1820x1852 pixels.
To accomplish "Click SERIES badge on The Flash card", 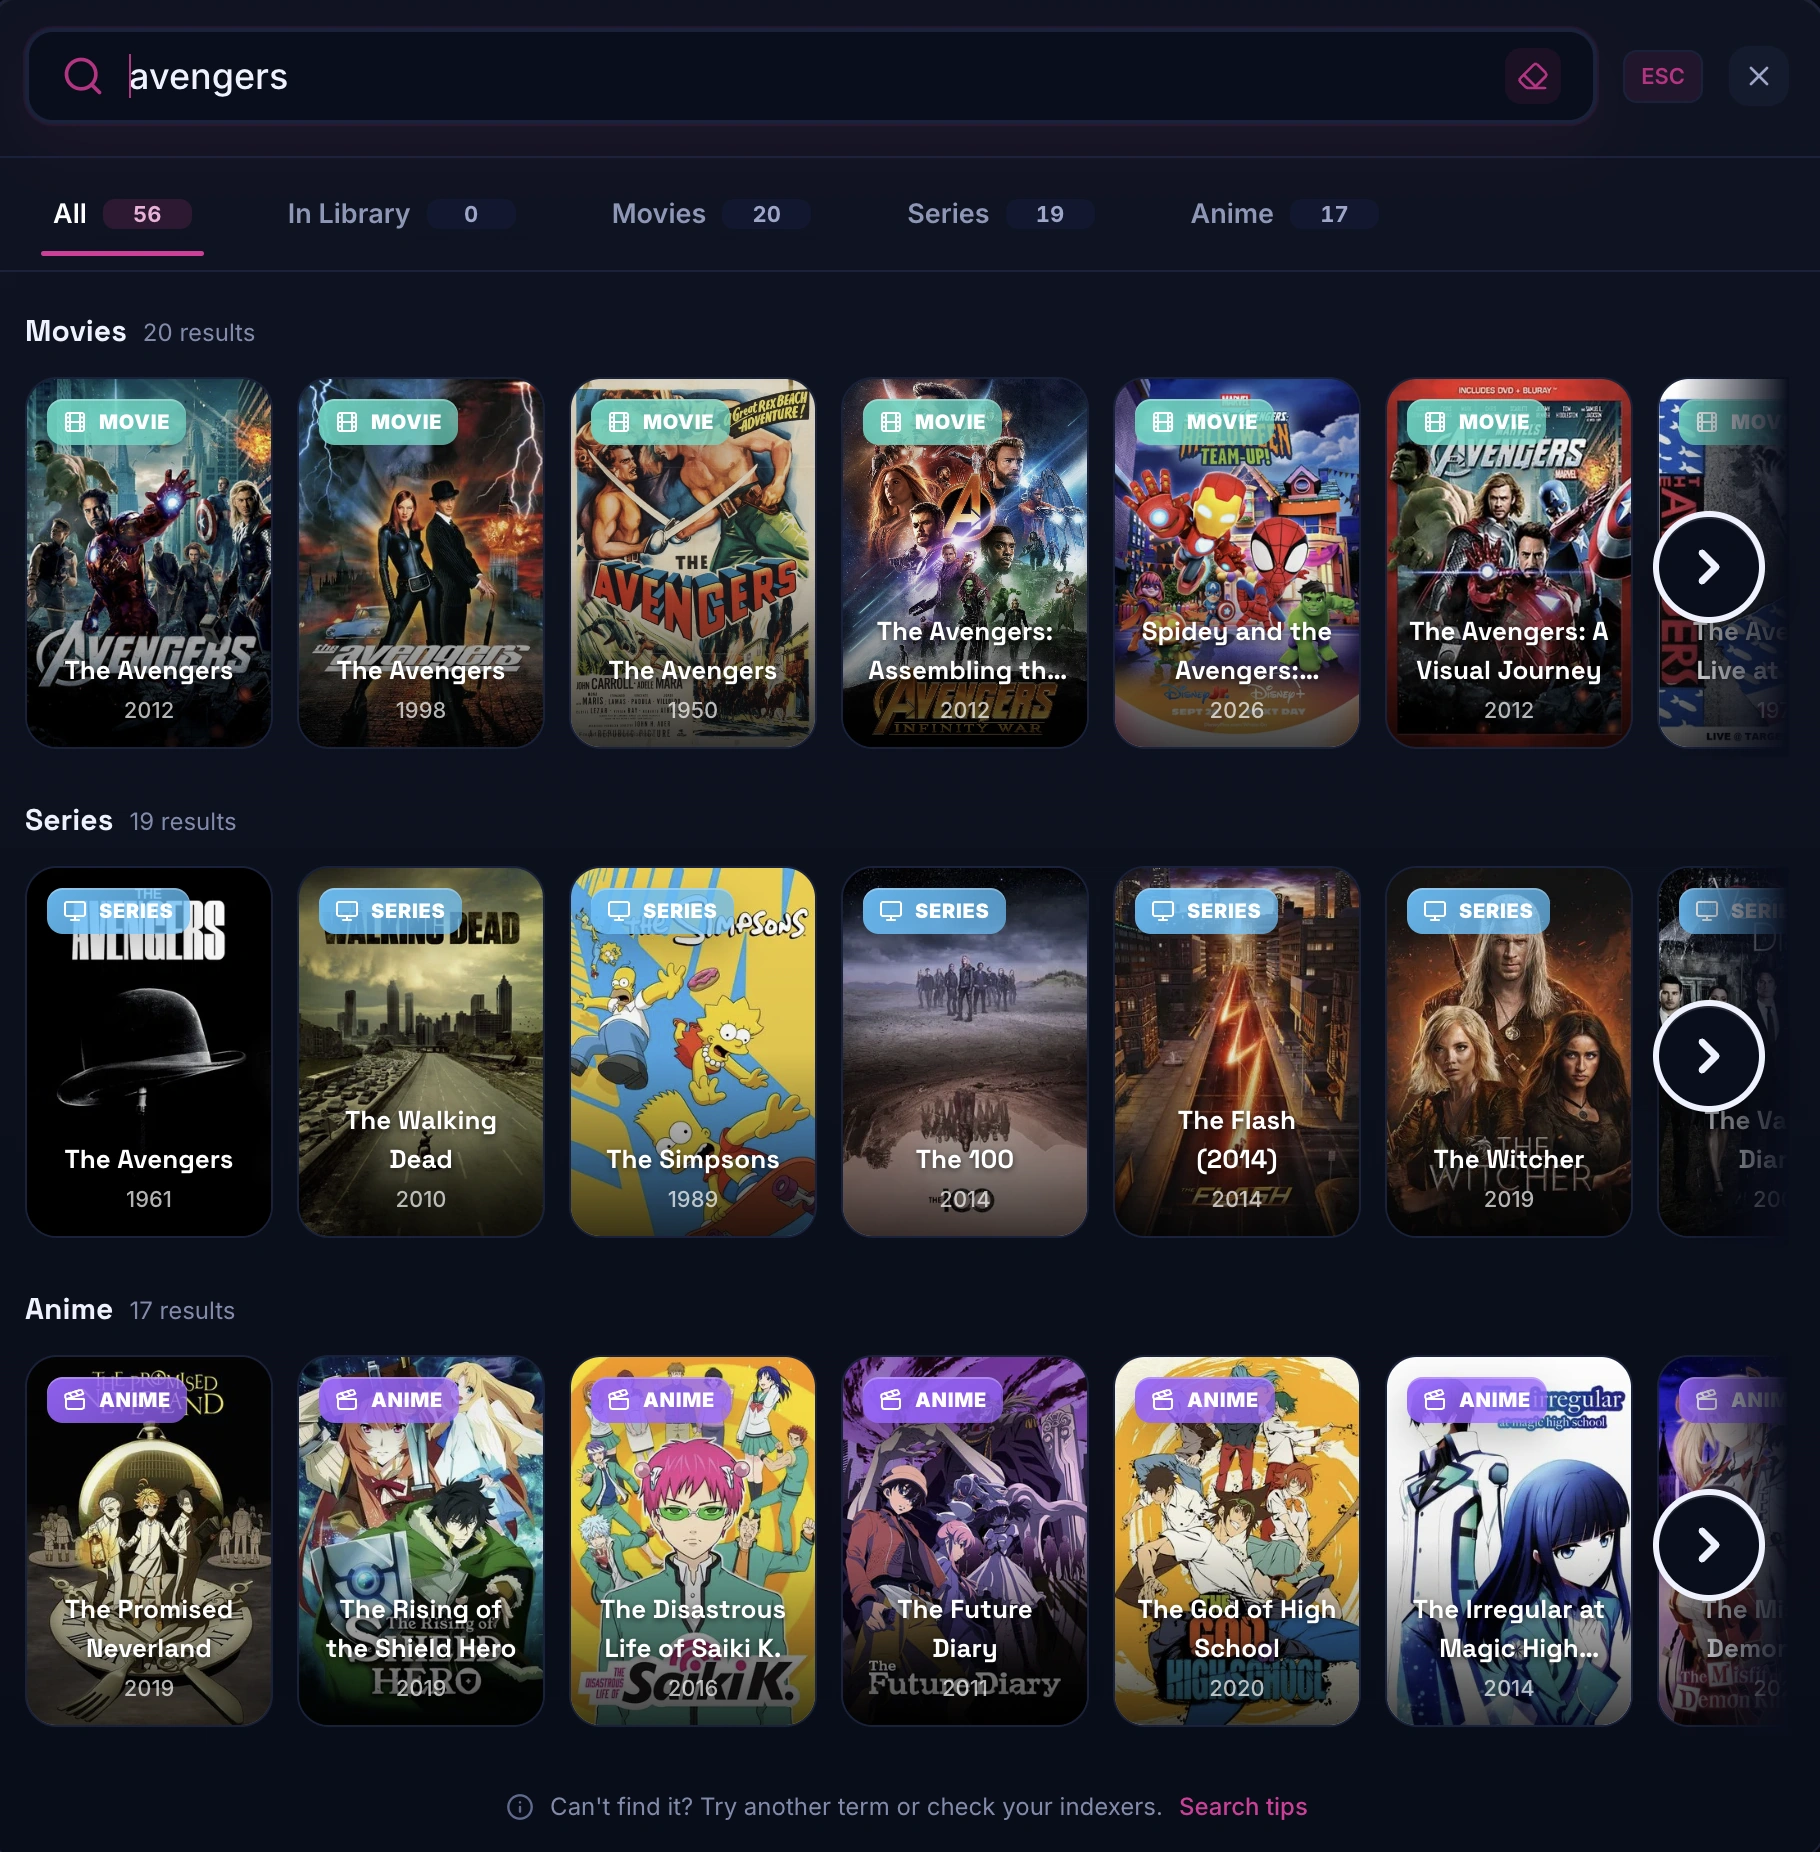I will coord(1206,911).
